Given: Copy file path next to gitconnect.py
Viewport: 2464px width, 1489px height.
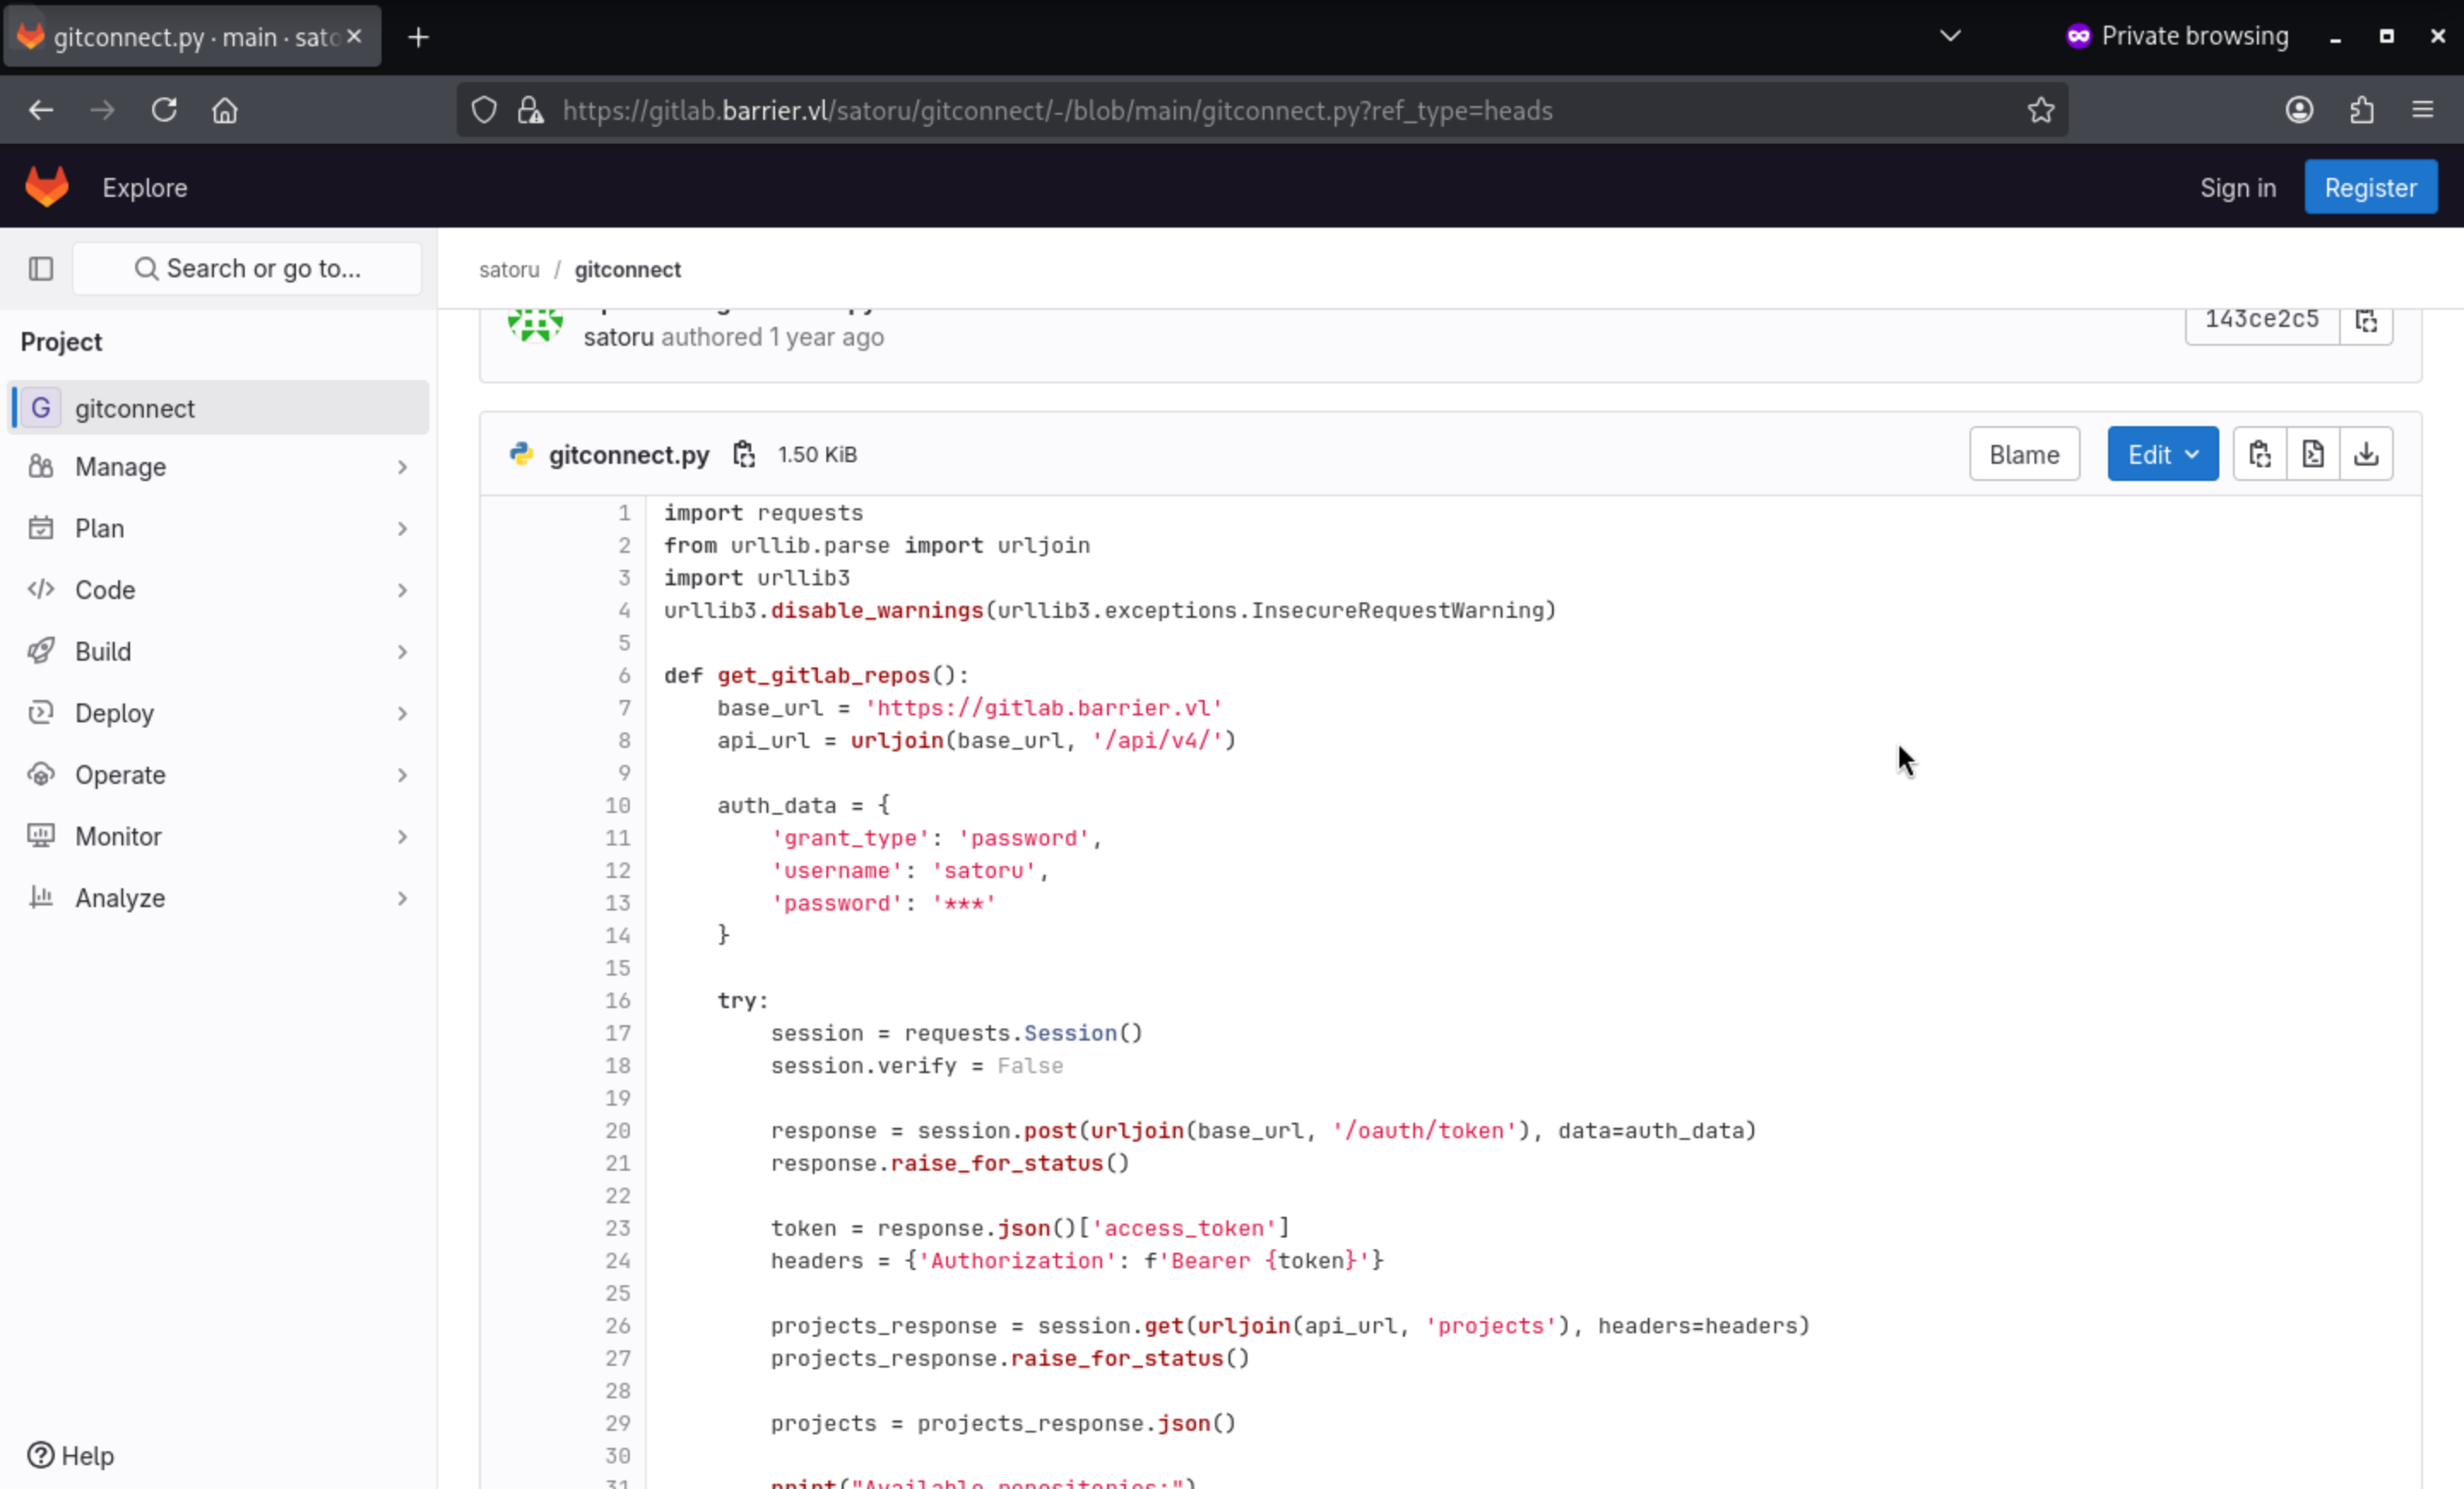Looking at the screenshot, I should point(743,454).
